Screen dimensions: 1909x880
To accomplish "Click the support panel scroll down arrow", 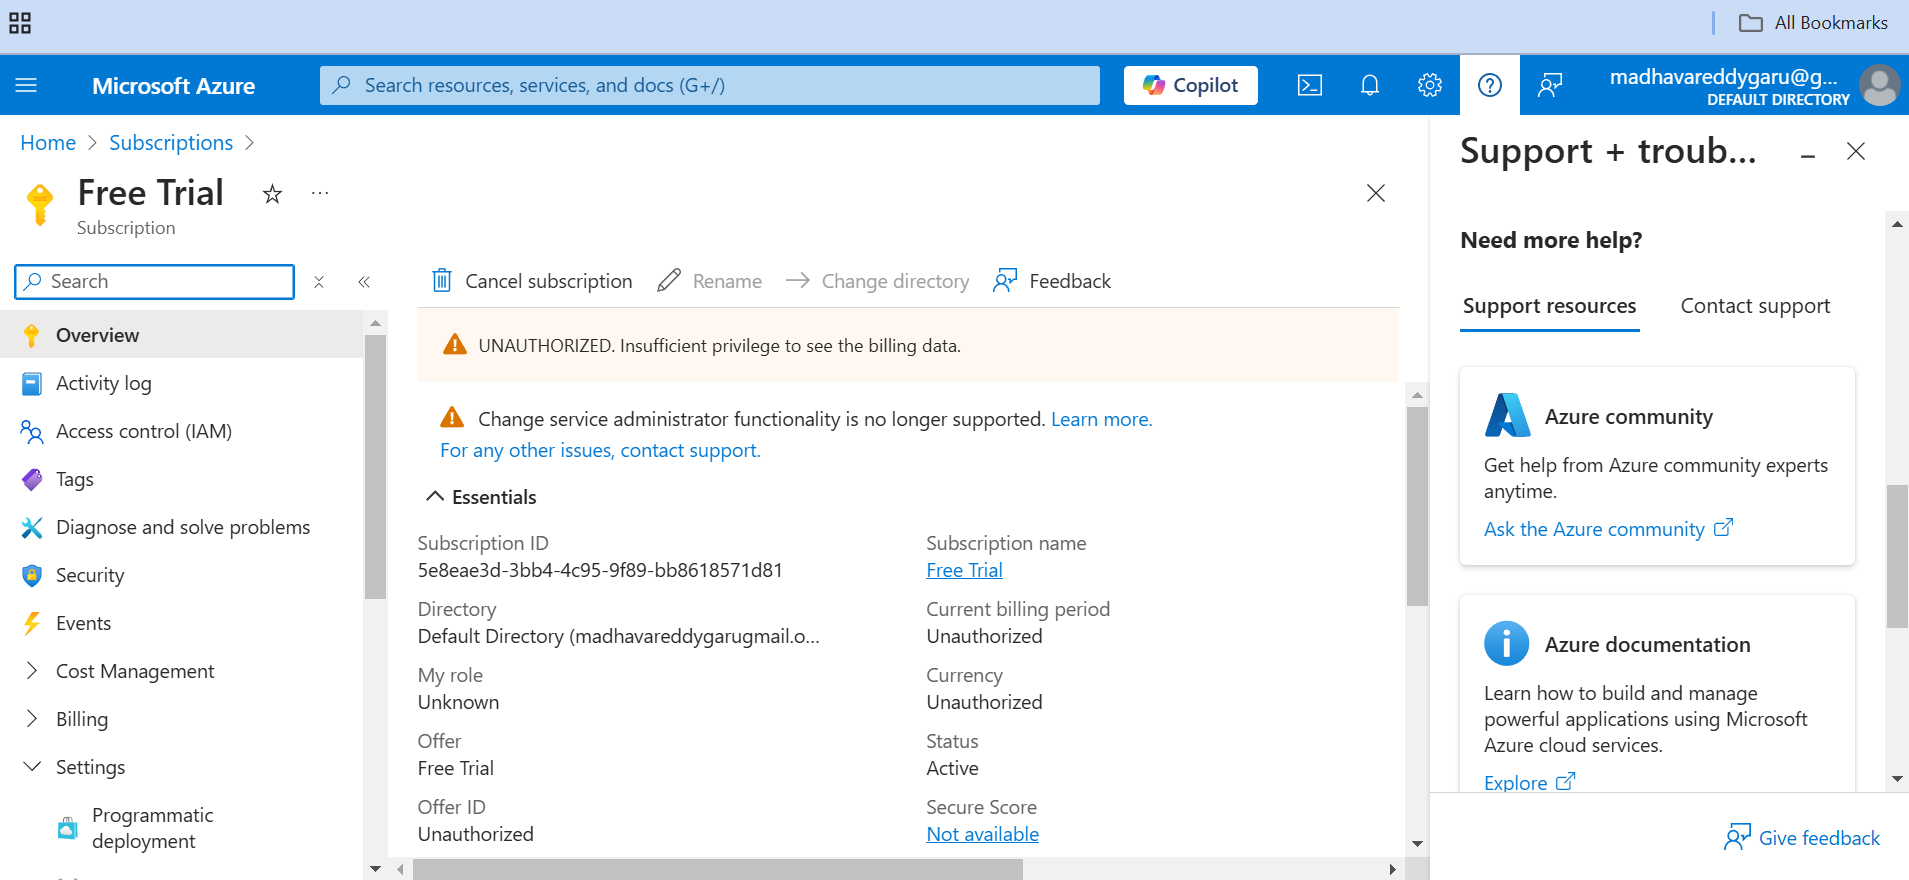I will tap(1897, 779).
